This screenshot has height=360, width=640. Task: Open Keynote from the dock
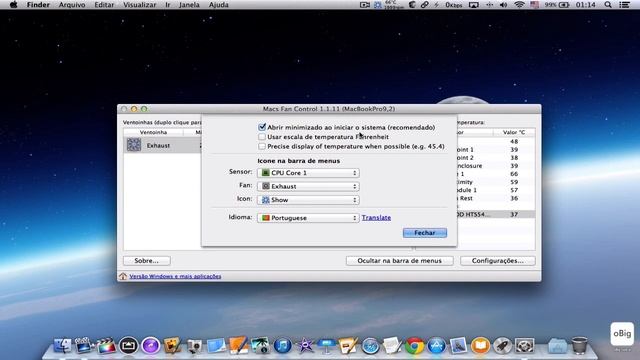pyautogui.click(x=326, y=345)
